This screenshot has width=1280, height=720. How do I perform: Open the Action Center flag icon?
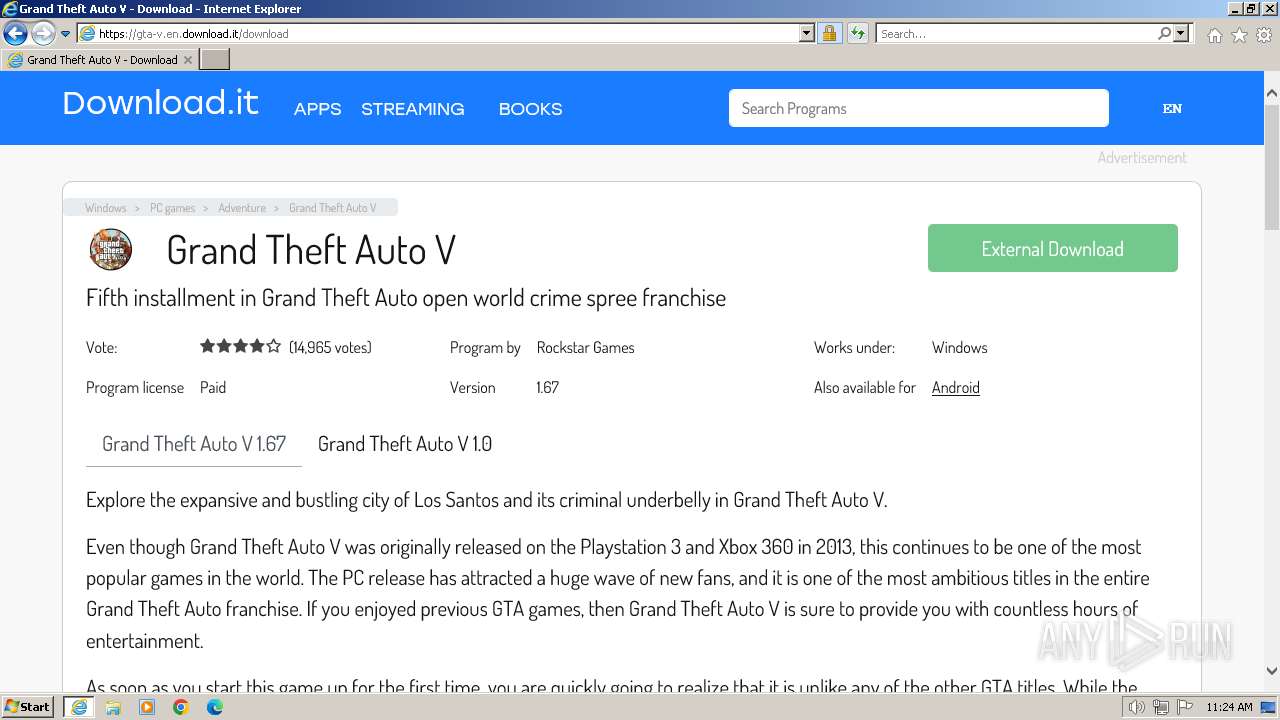(x=1184, y=707)
